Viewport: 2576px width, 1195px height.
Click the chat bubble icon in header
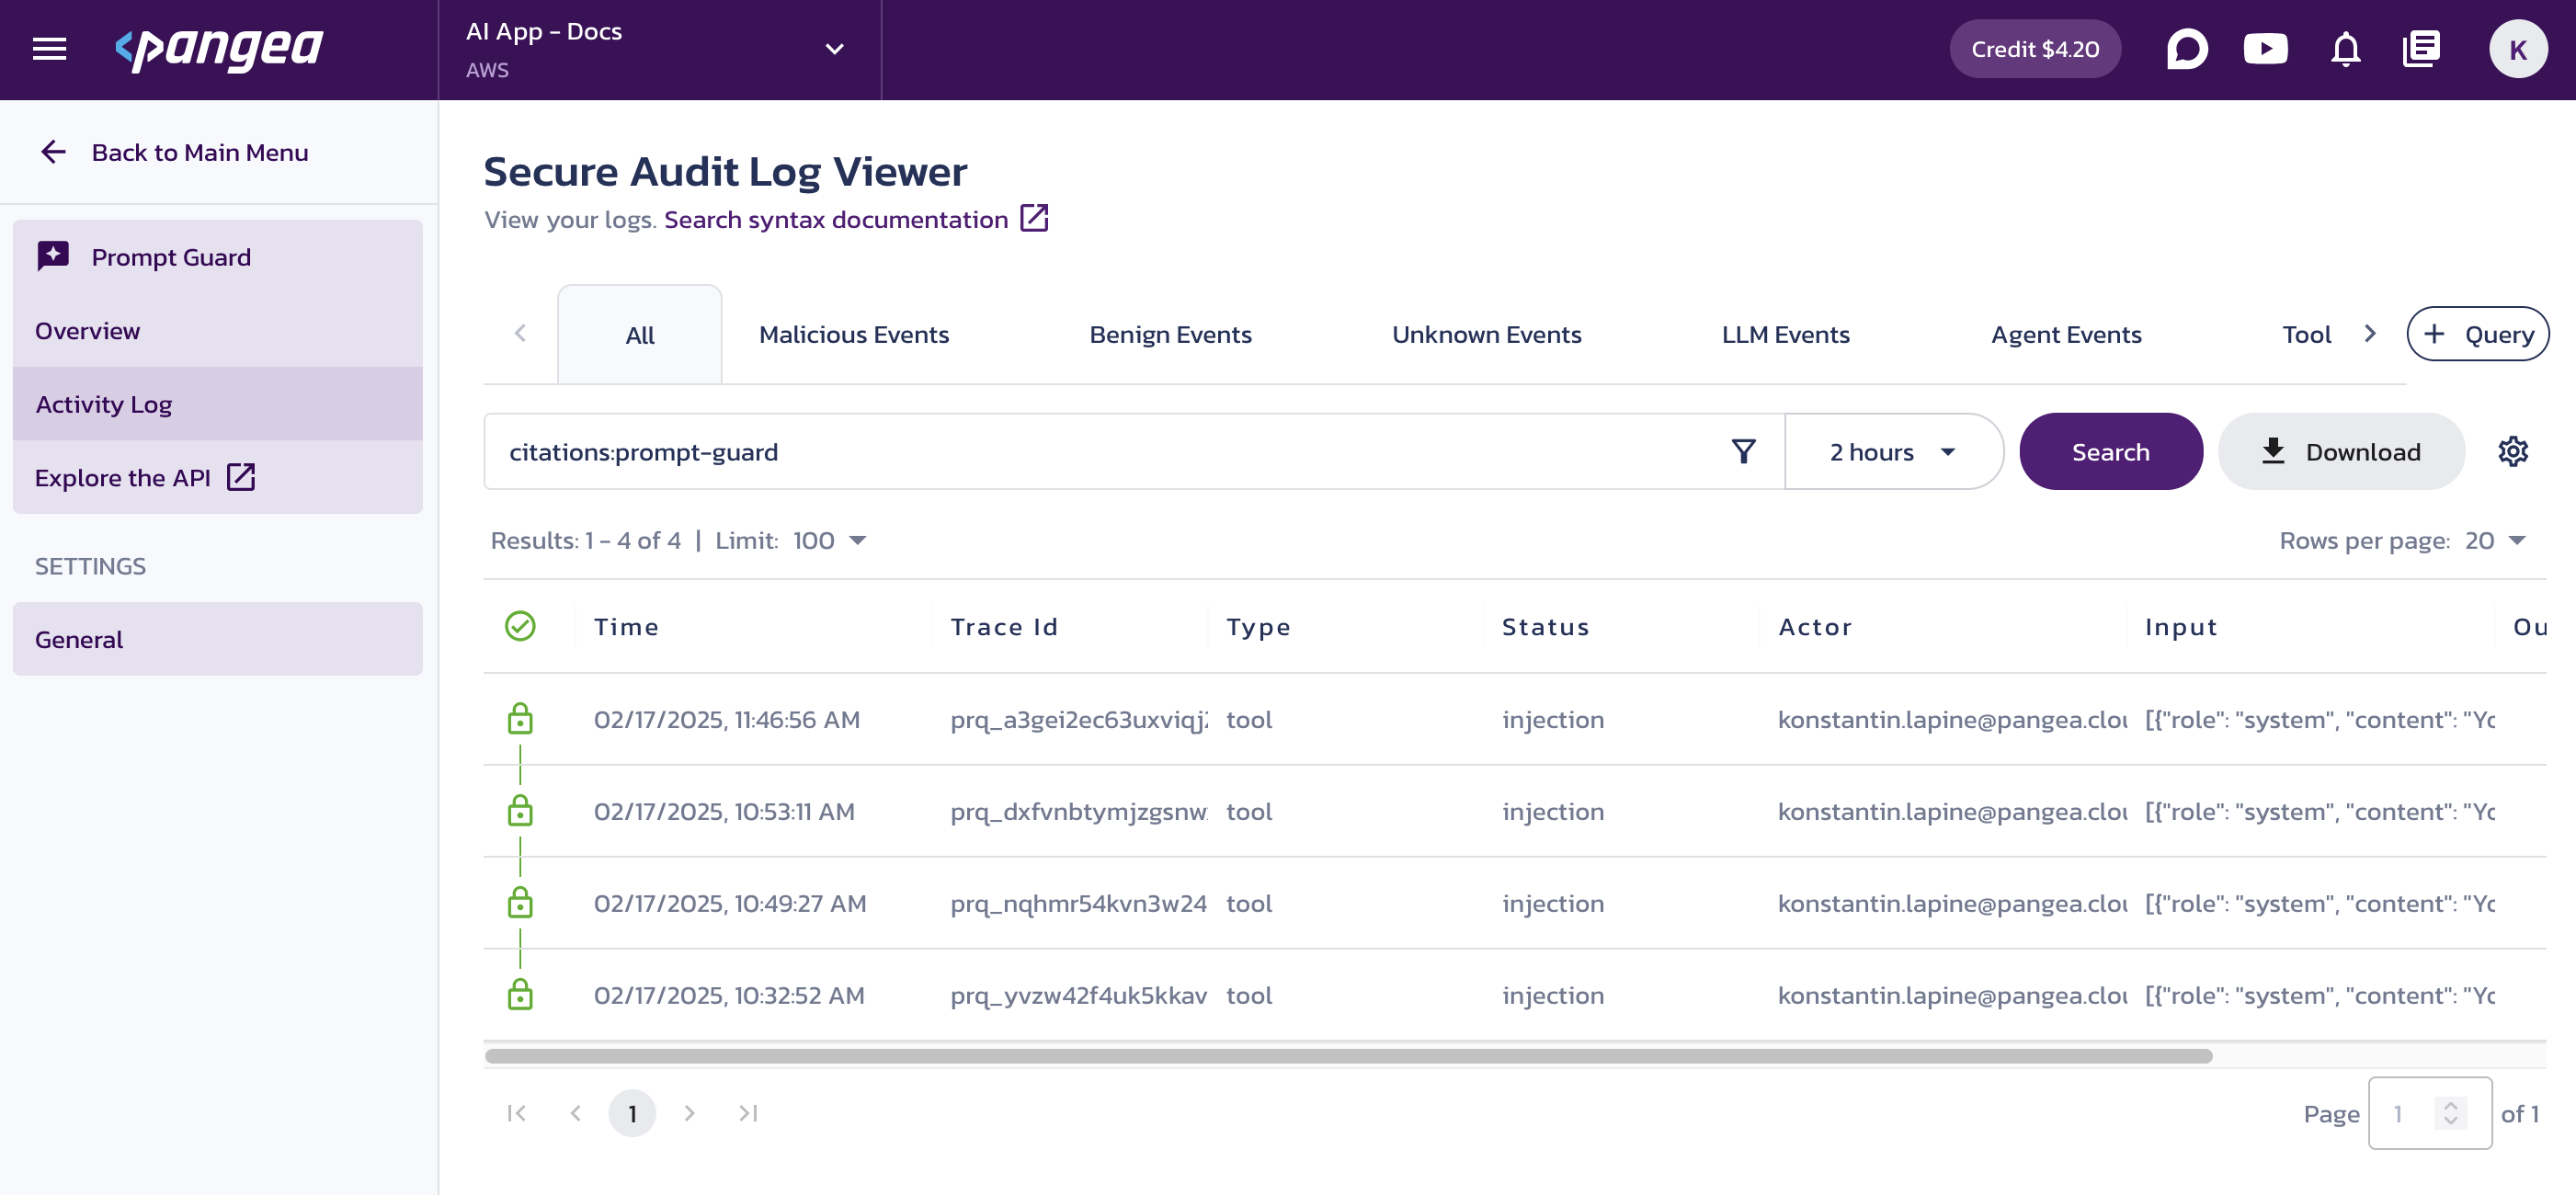click(x=2190, y=48)
